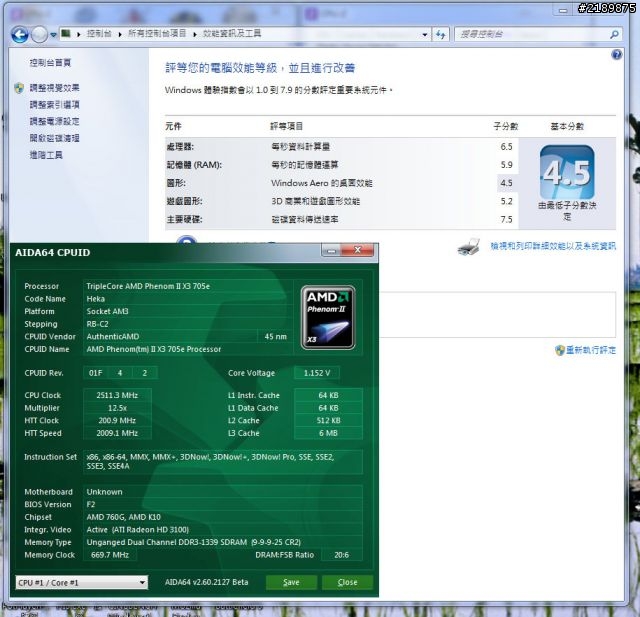
Task: Select the 圖形 subscore 4.5 cell
Action: click(507, 183)
